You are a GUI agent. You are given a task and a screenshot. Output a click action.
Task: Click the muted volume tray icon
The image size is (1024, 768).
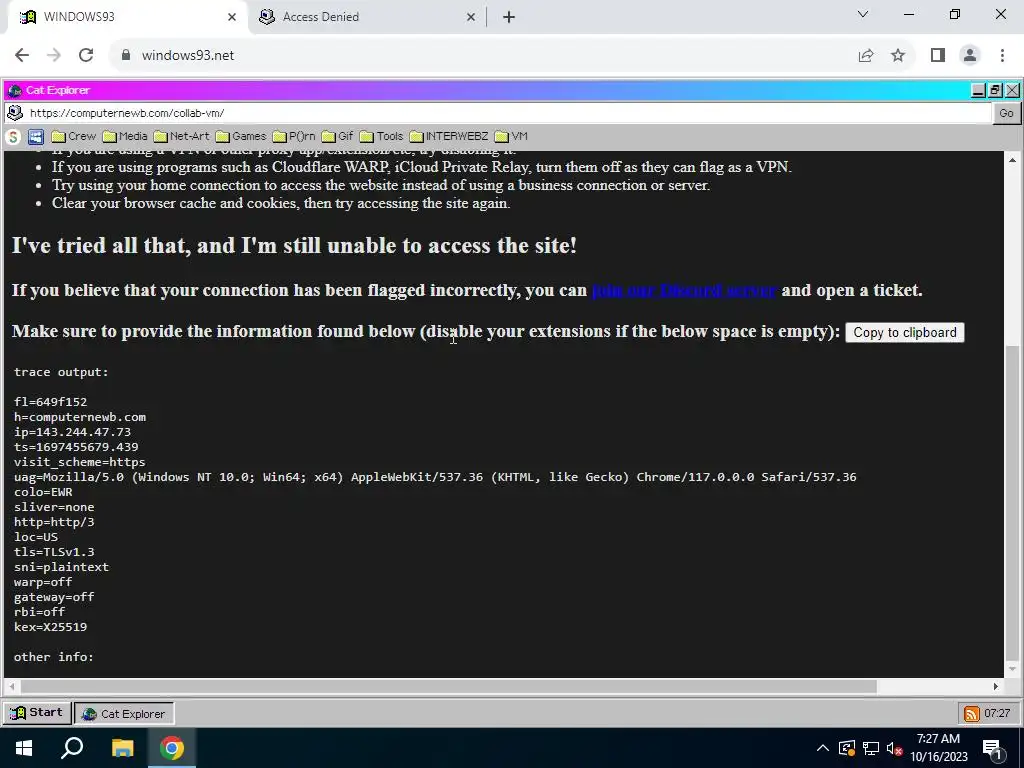coord(895,748)
